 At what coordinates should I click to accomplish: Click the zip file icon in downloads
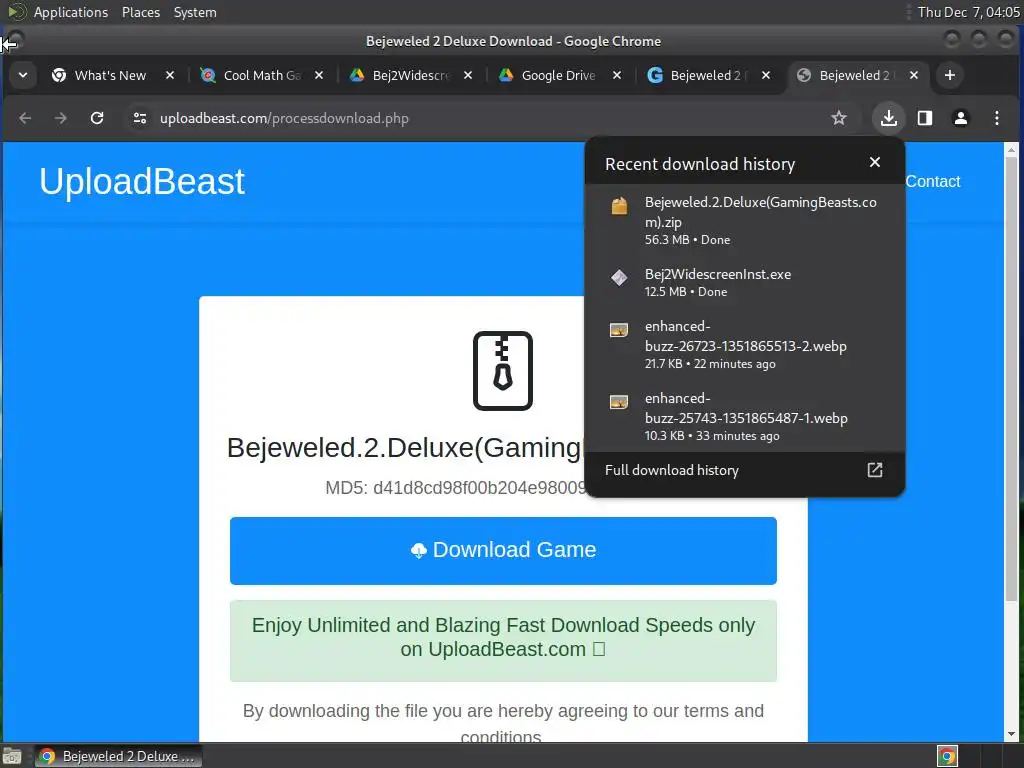coord(619,206)
